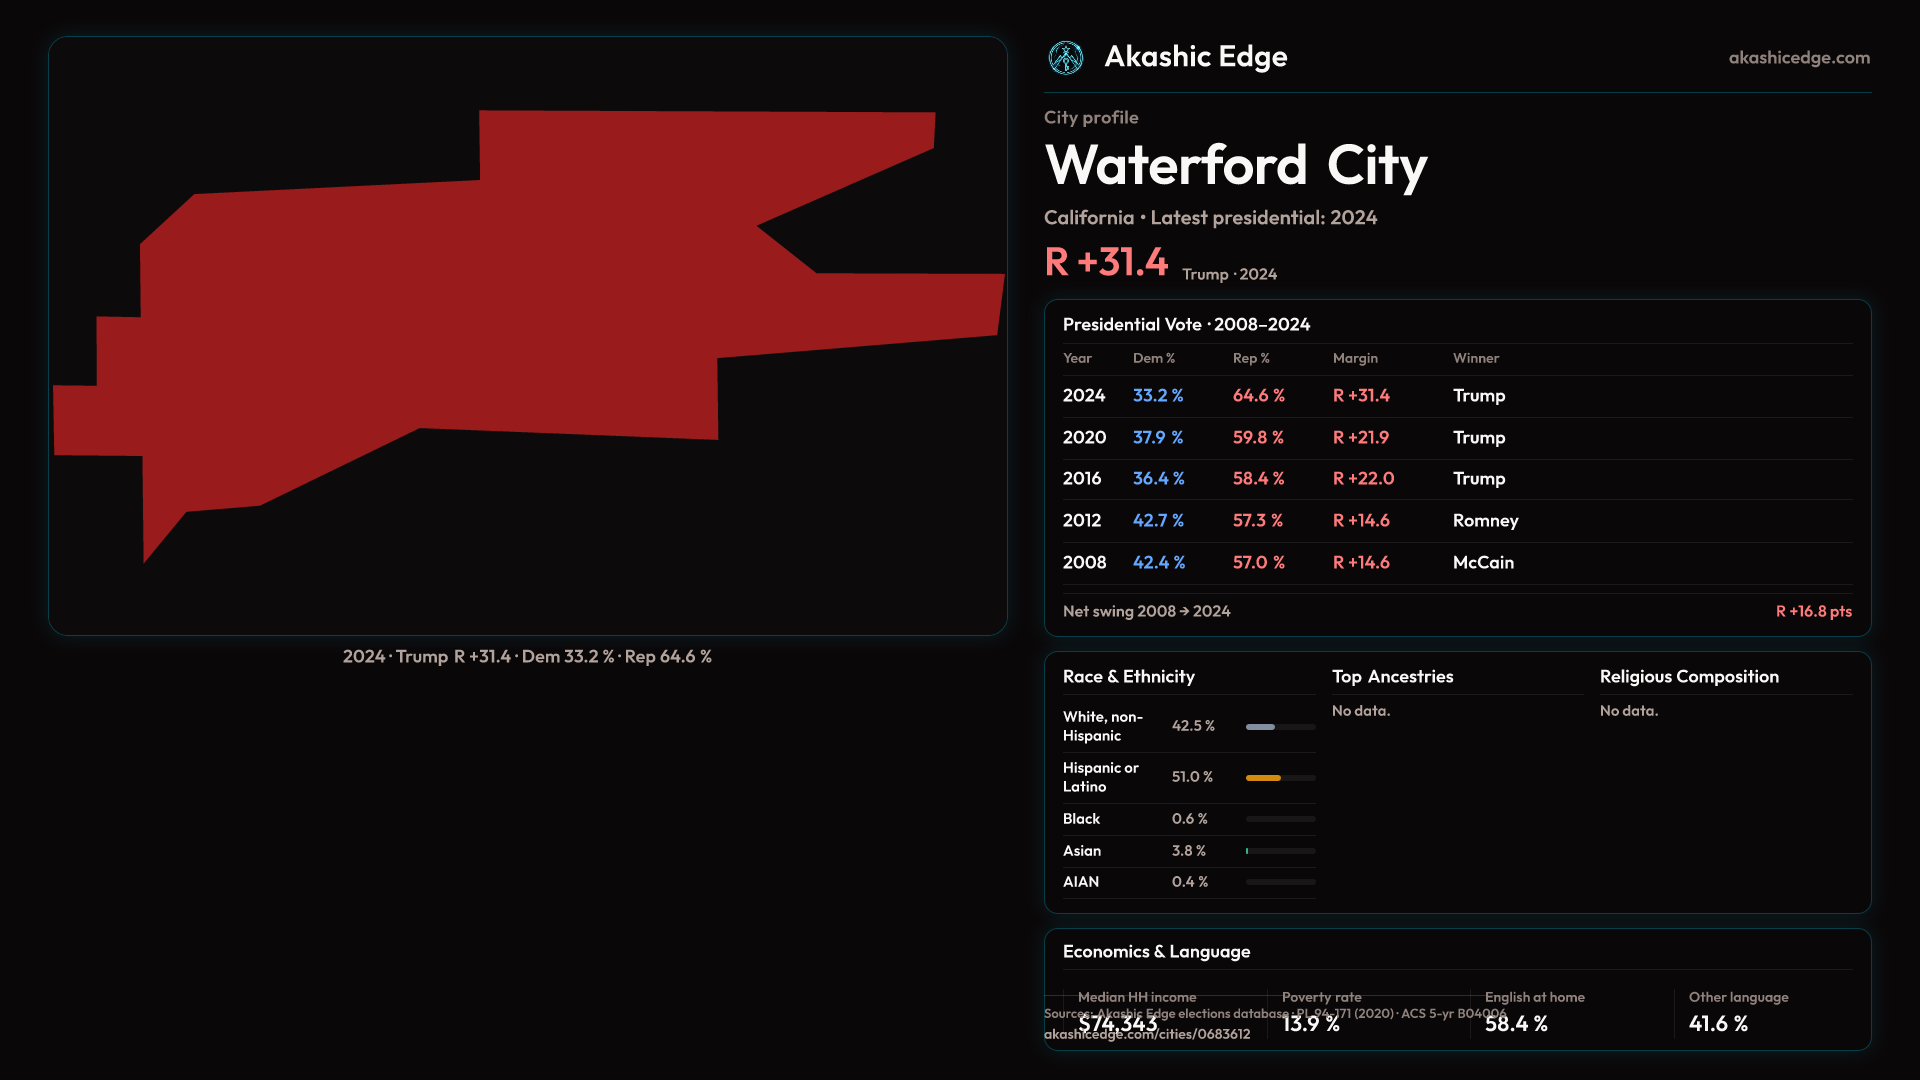This screenshot has width=1920, height=1080.
Task: Click the Winner column header
Action: pos(1475,358)
